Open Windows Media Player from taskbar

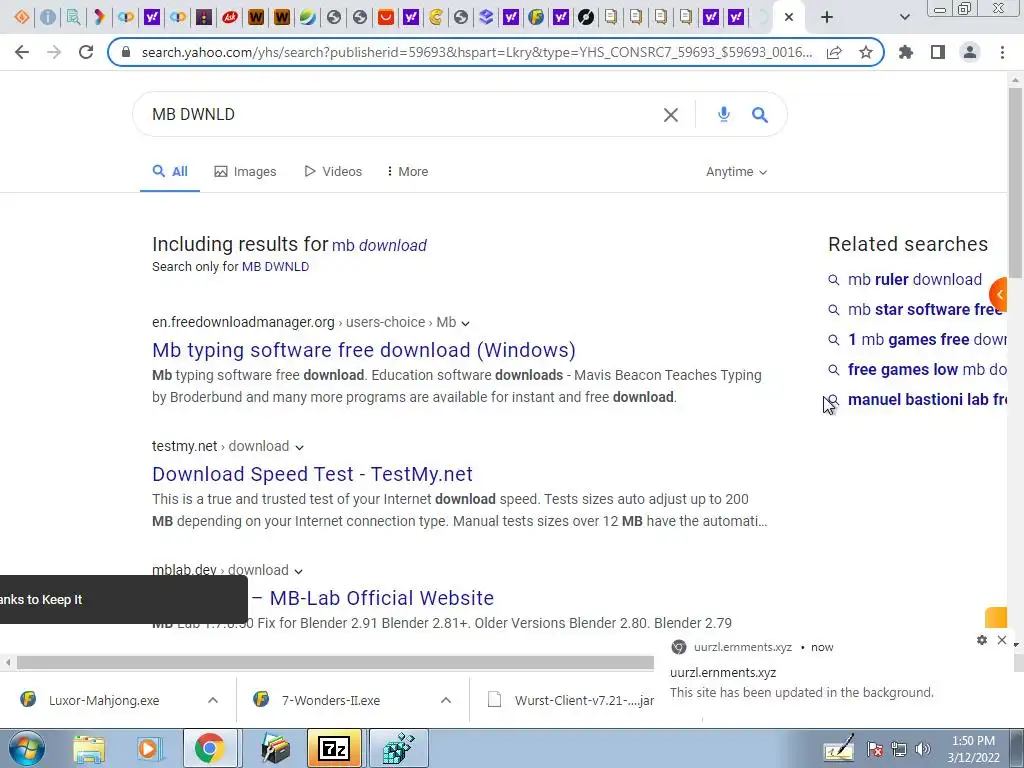click(x=148, y=748)
